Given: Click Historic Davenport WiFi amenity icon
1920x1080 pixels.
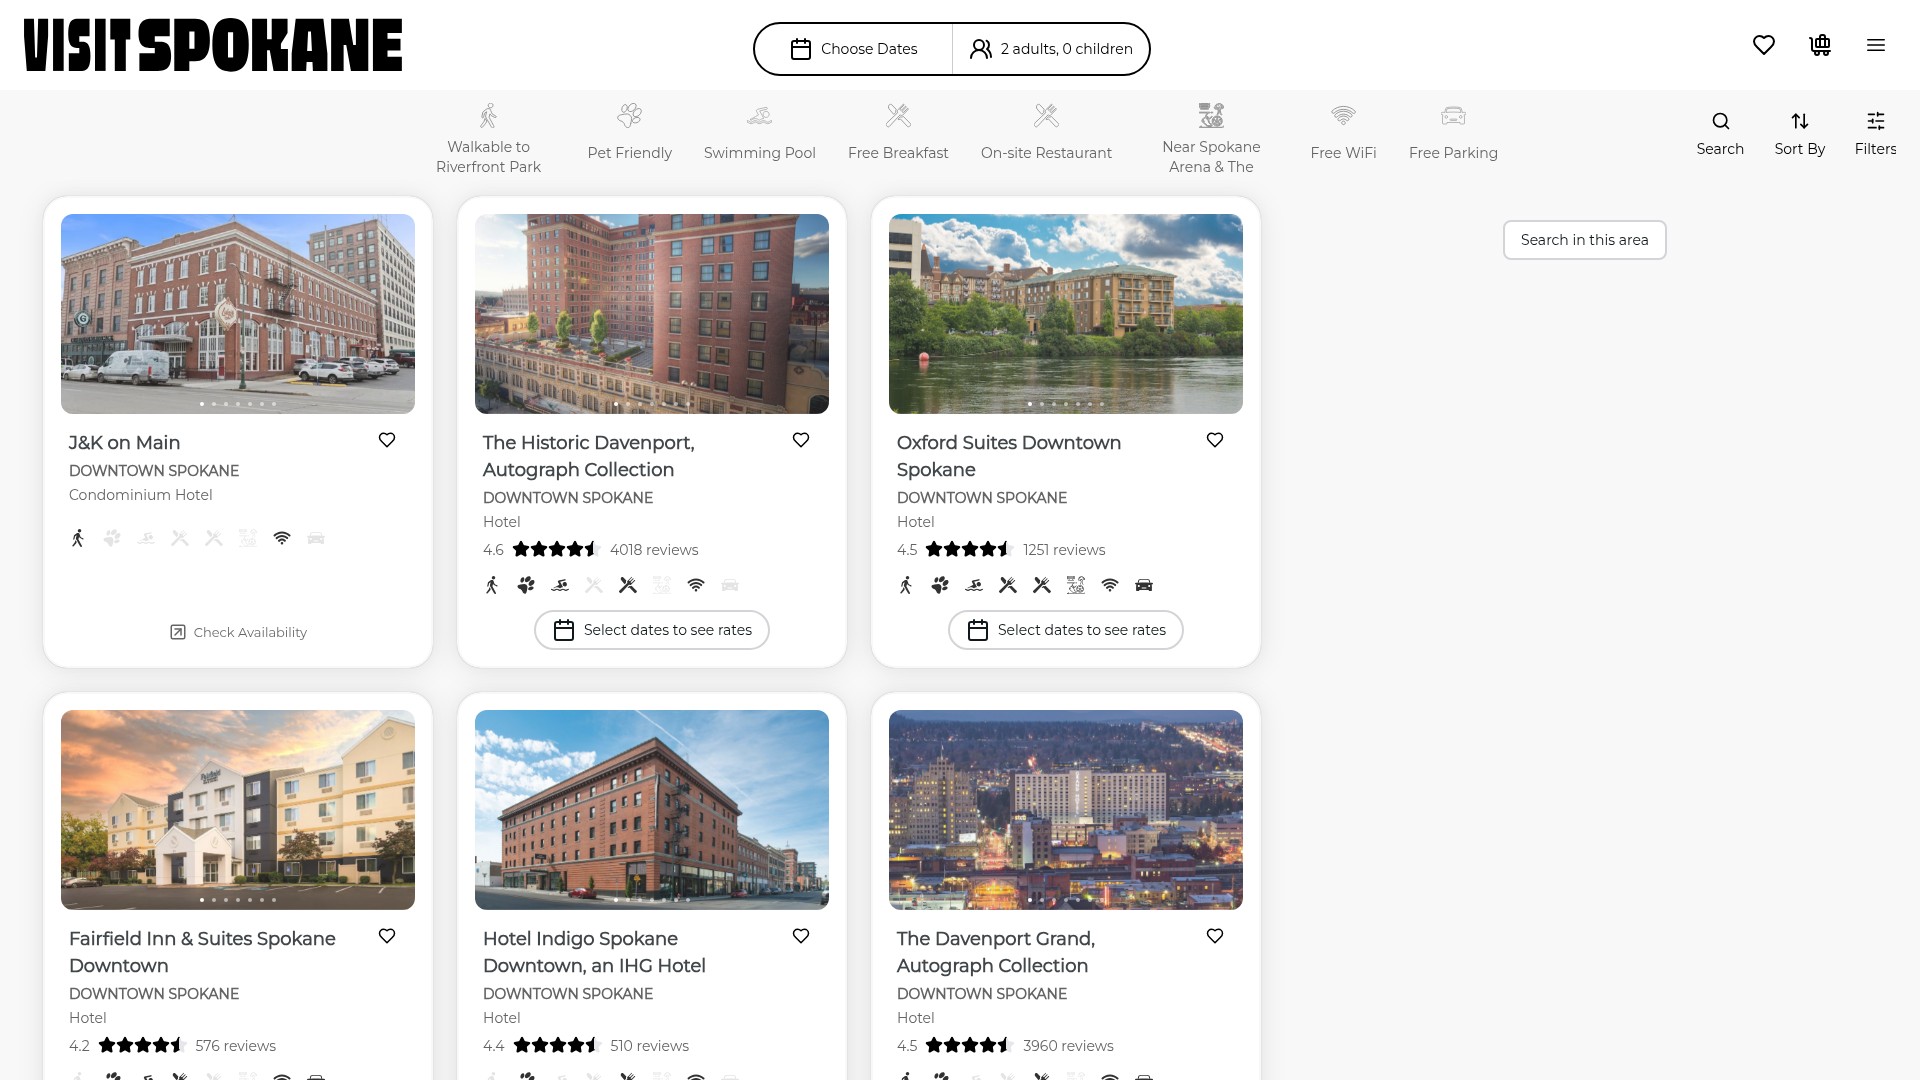Looking at the screenshot, I should tap(696, 585).
